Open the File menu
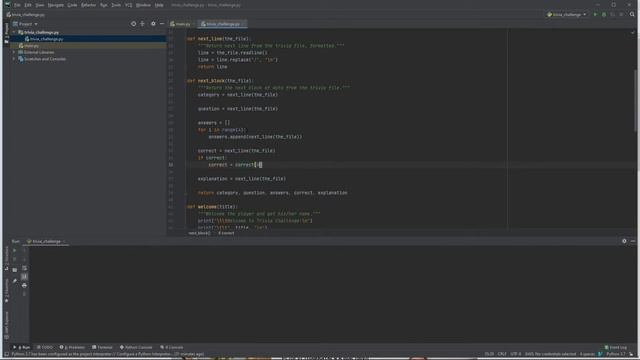Screen dimensions: 640x360 tap(17, 5)
